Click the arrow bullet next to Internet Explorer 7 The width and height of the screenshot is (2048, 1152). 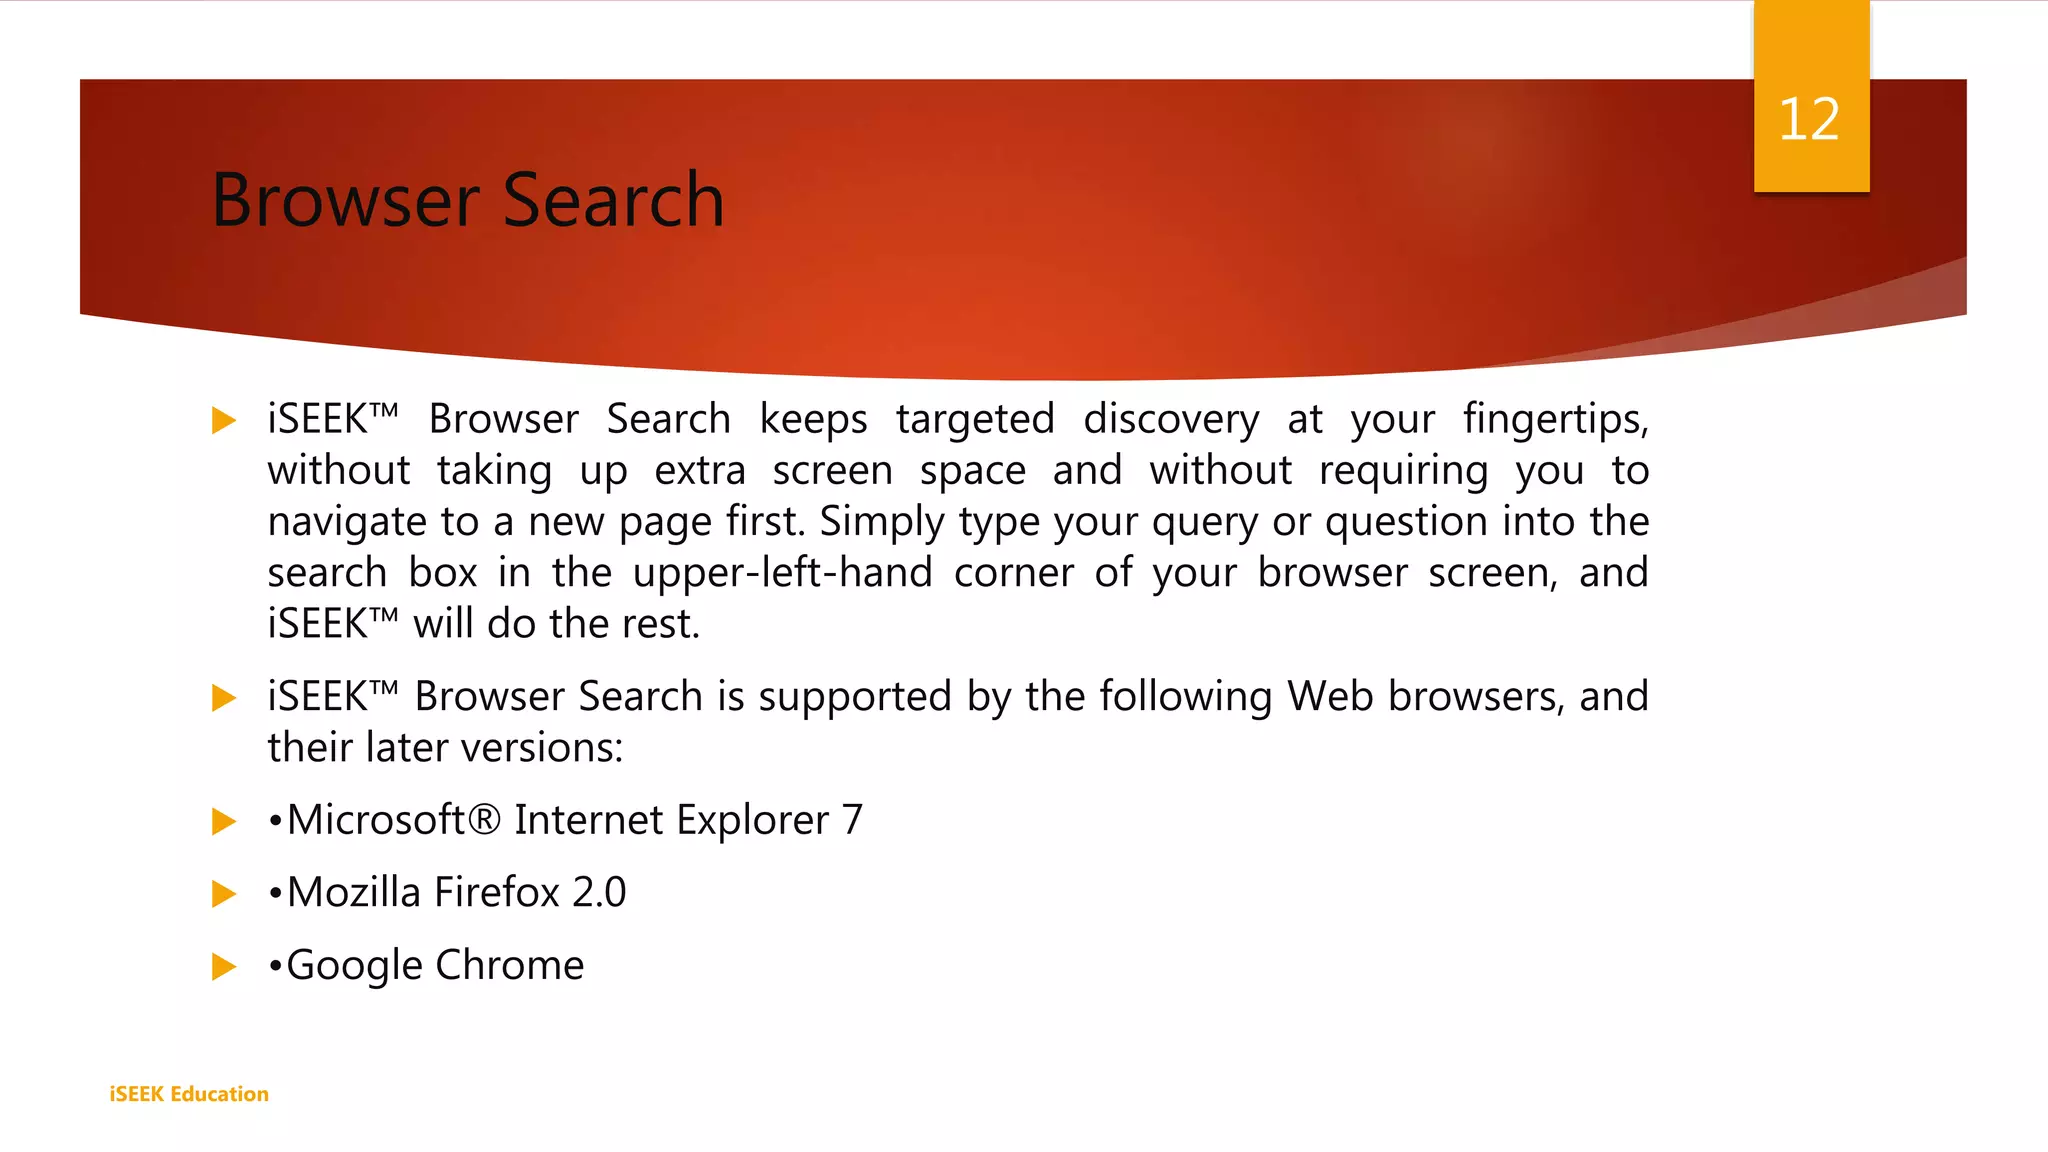pos(224,822)
